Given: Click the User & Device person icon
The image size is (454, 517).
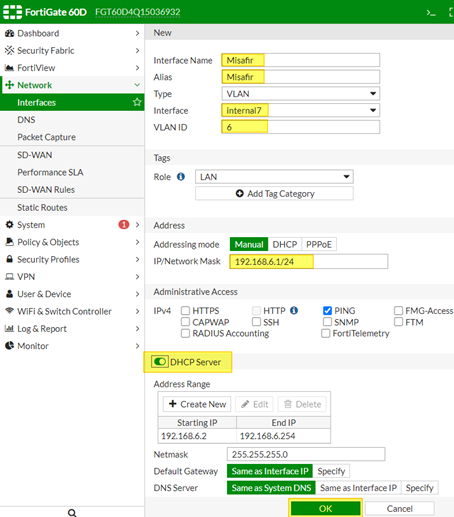Looking at the screenshot, I should [x=9, y=294].
